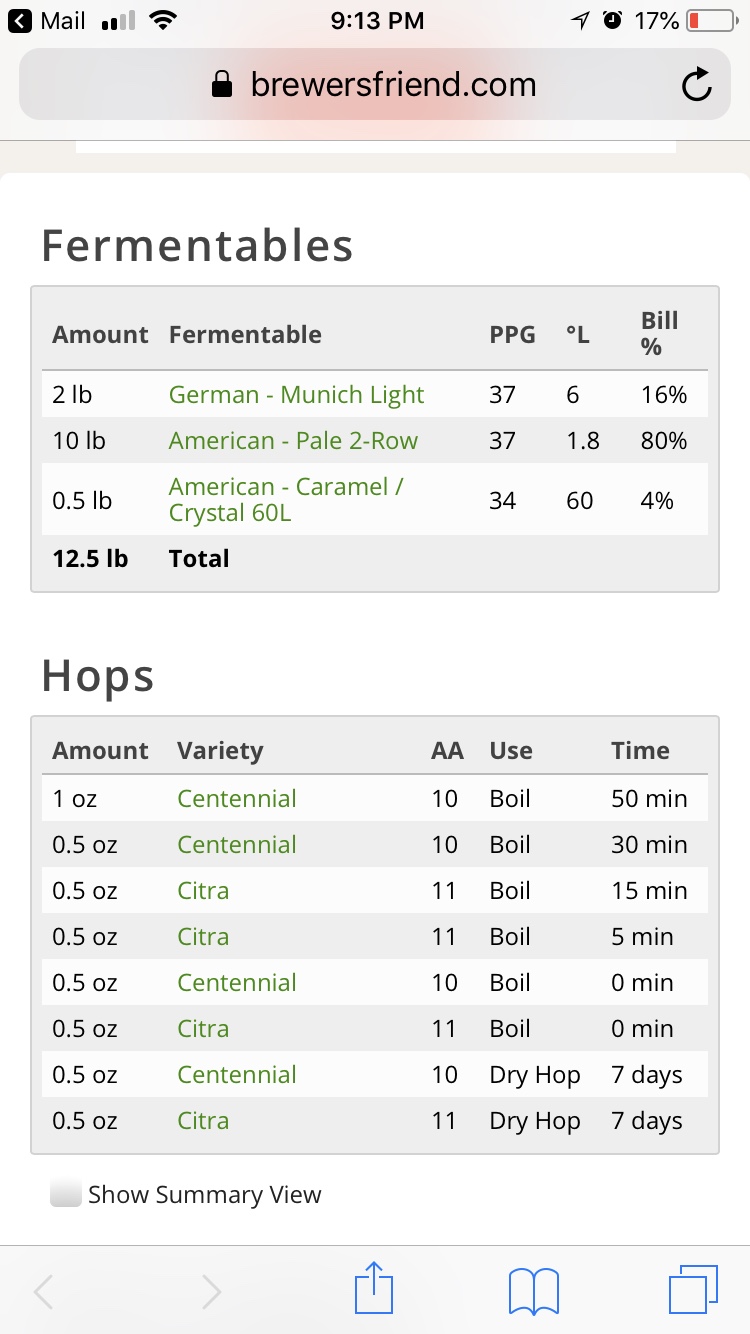Open German - Munich Light link
The image size is (750, 1334).
296,395
